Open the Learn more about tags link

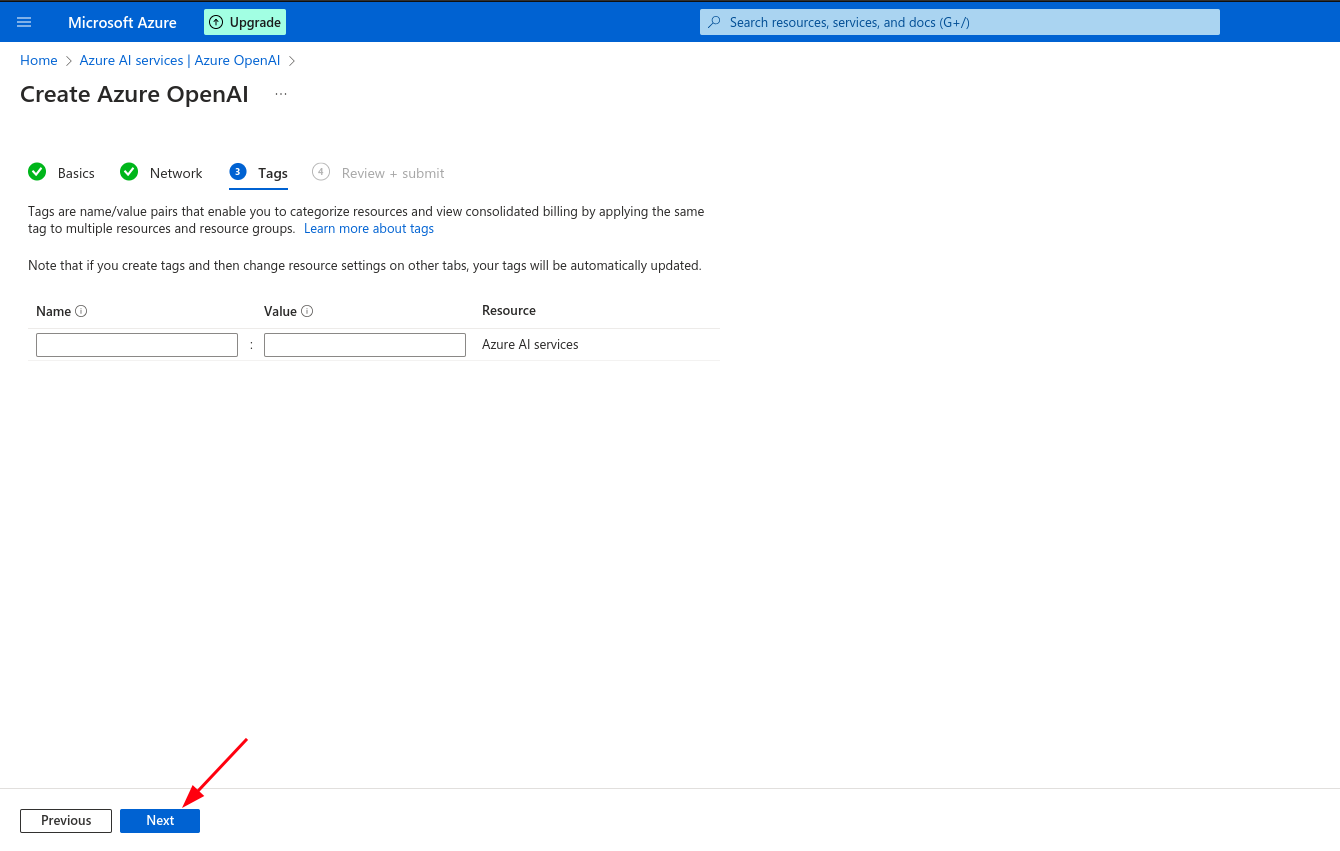[369, 228]
